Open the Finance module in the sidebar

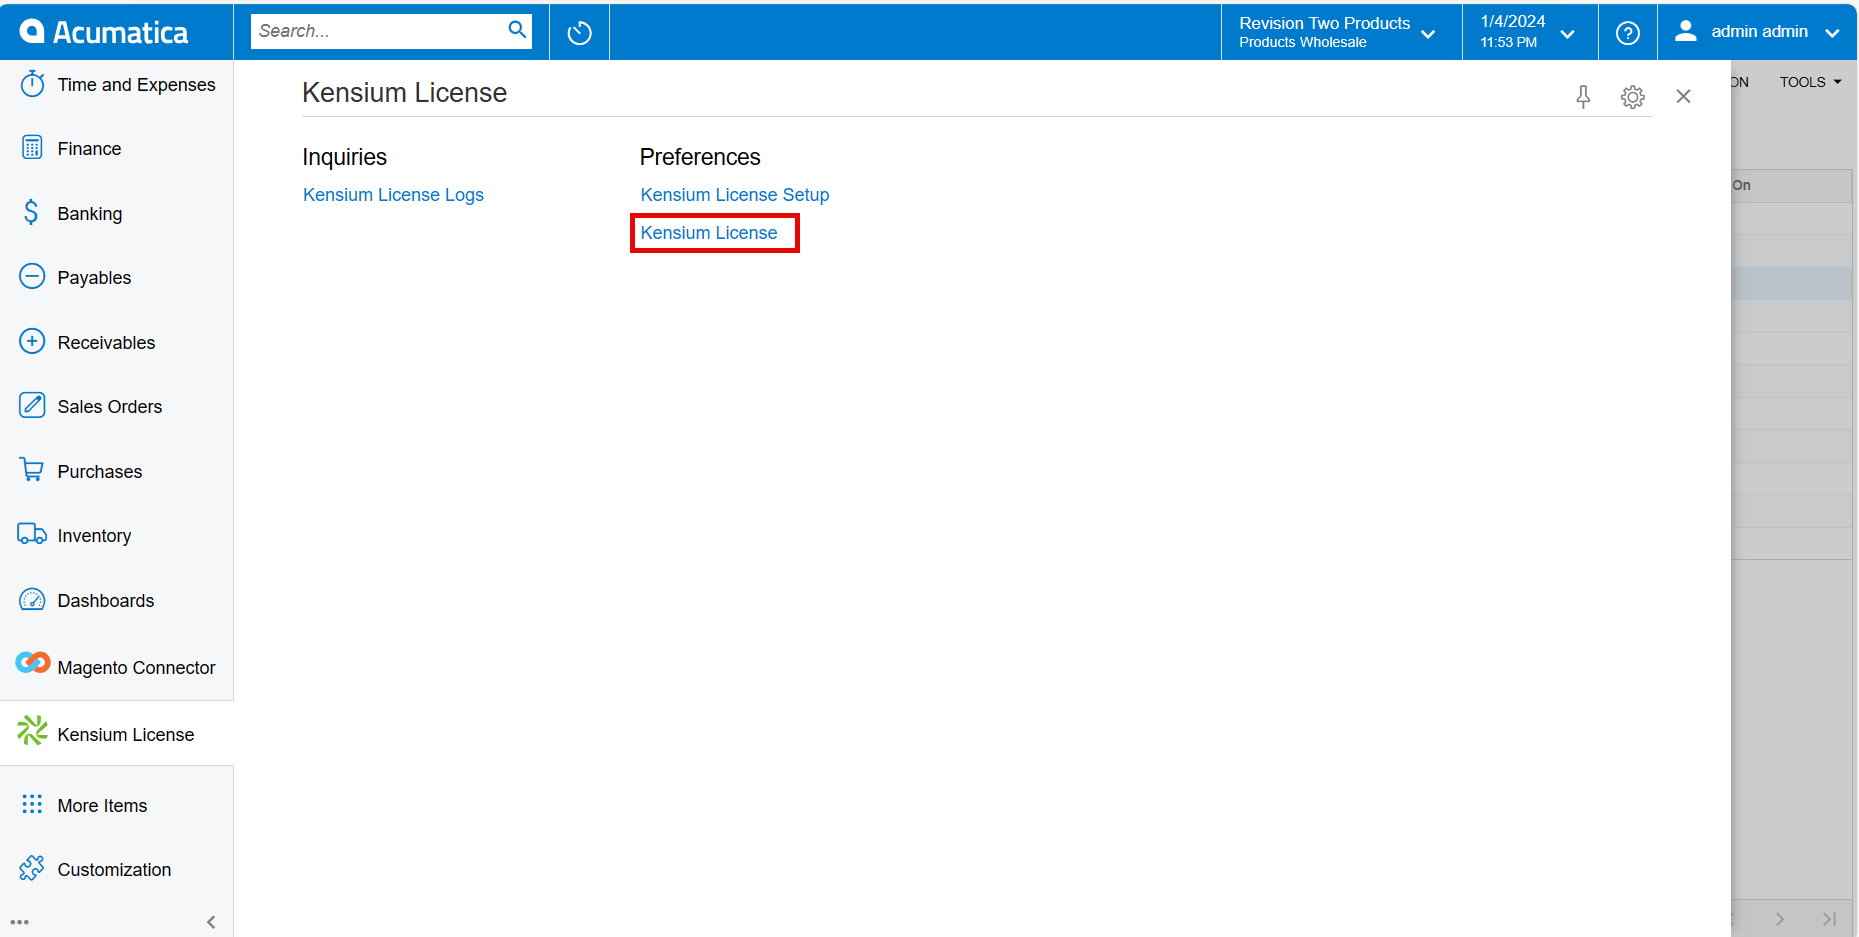[90, 148]
